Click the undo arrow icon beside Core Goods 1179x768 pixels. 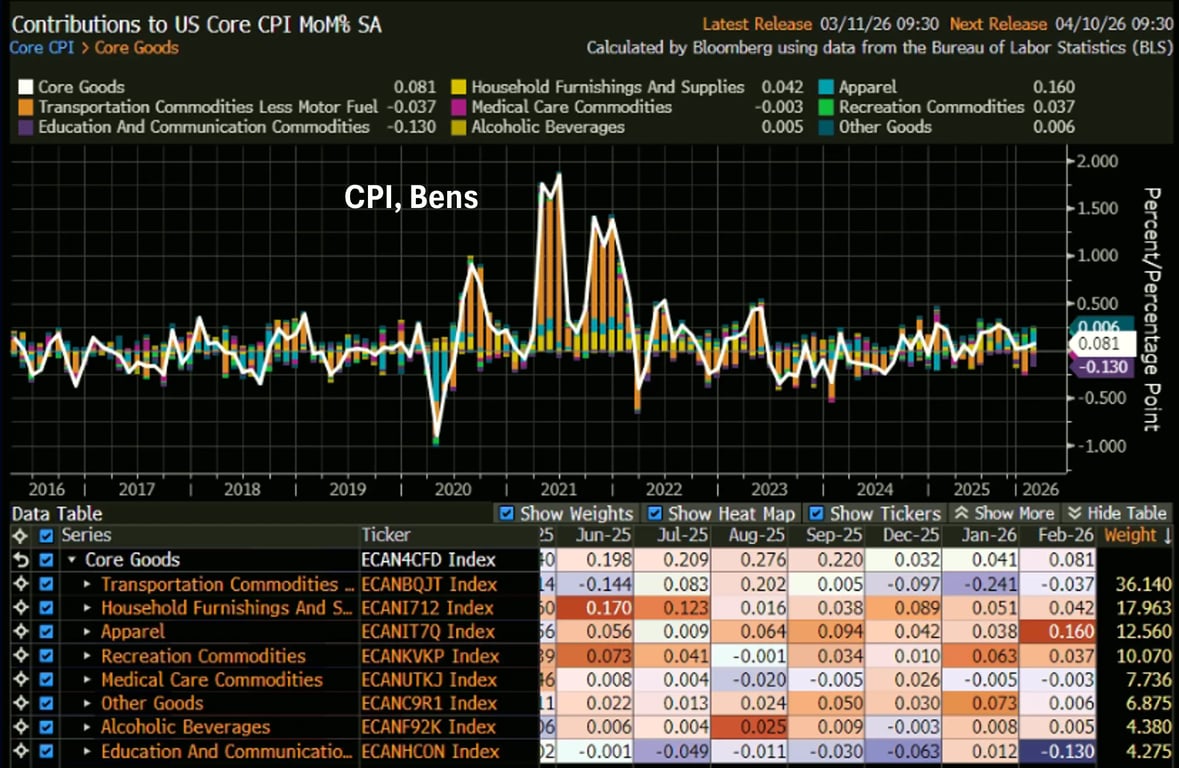[x=18, y=560]
